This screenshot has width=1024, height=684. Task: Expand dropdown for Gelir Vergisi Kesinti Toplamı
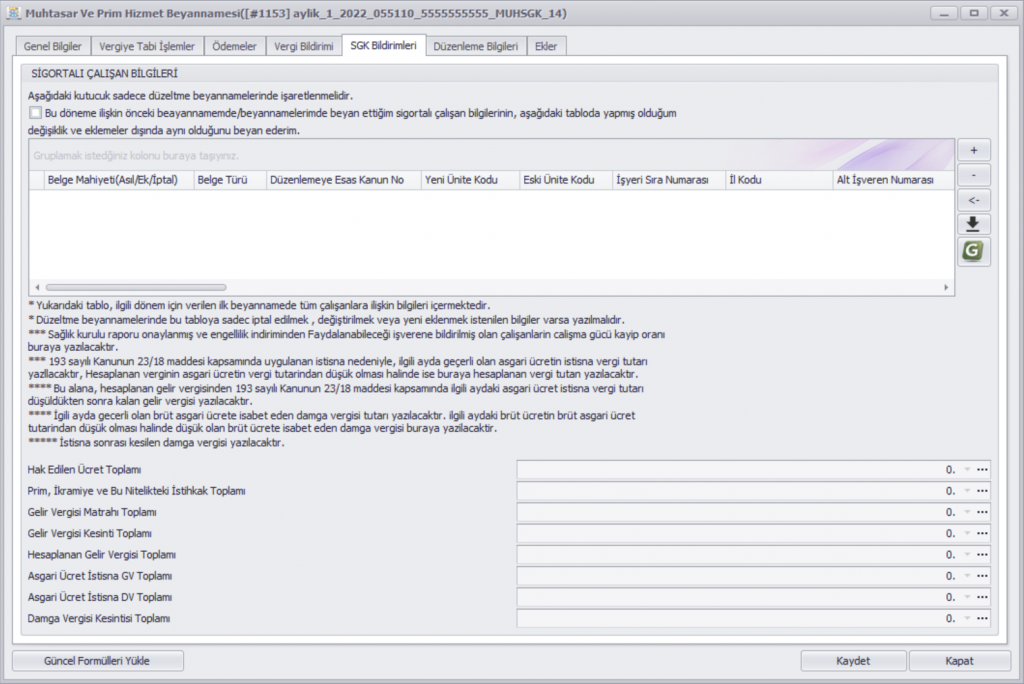pos(967,534)
